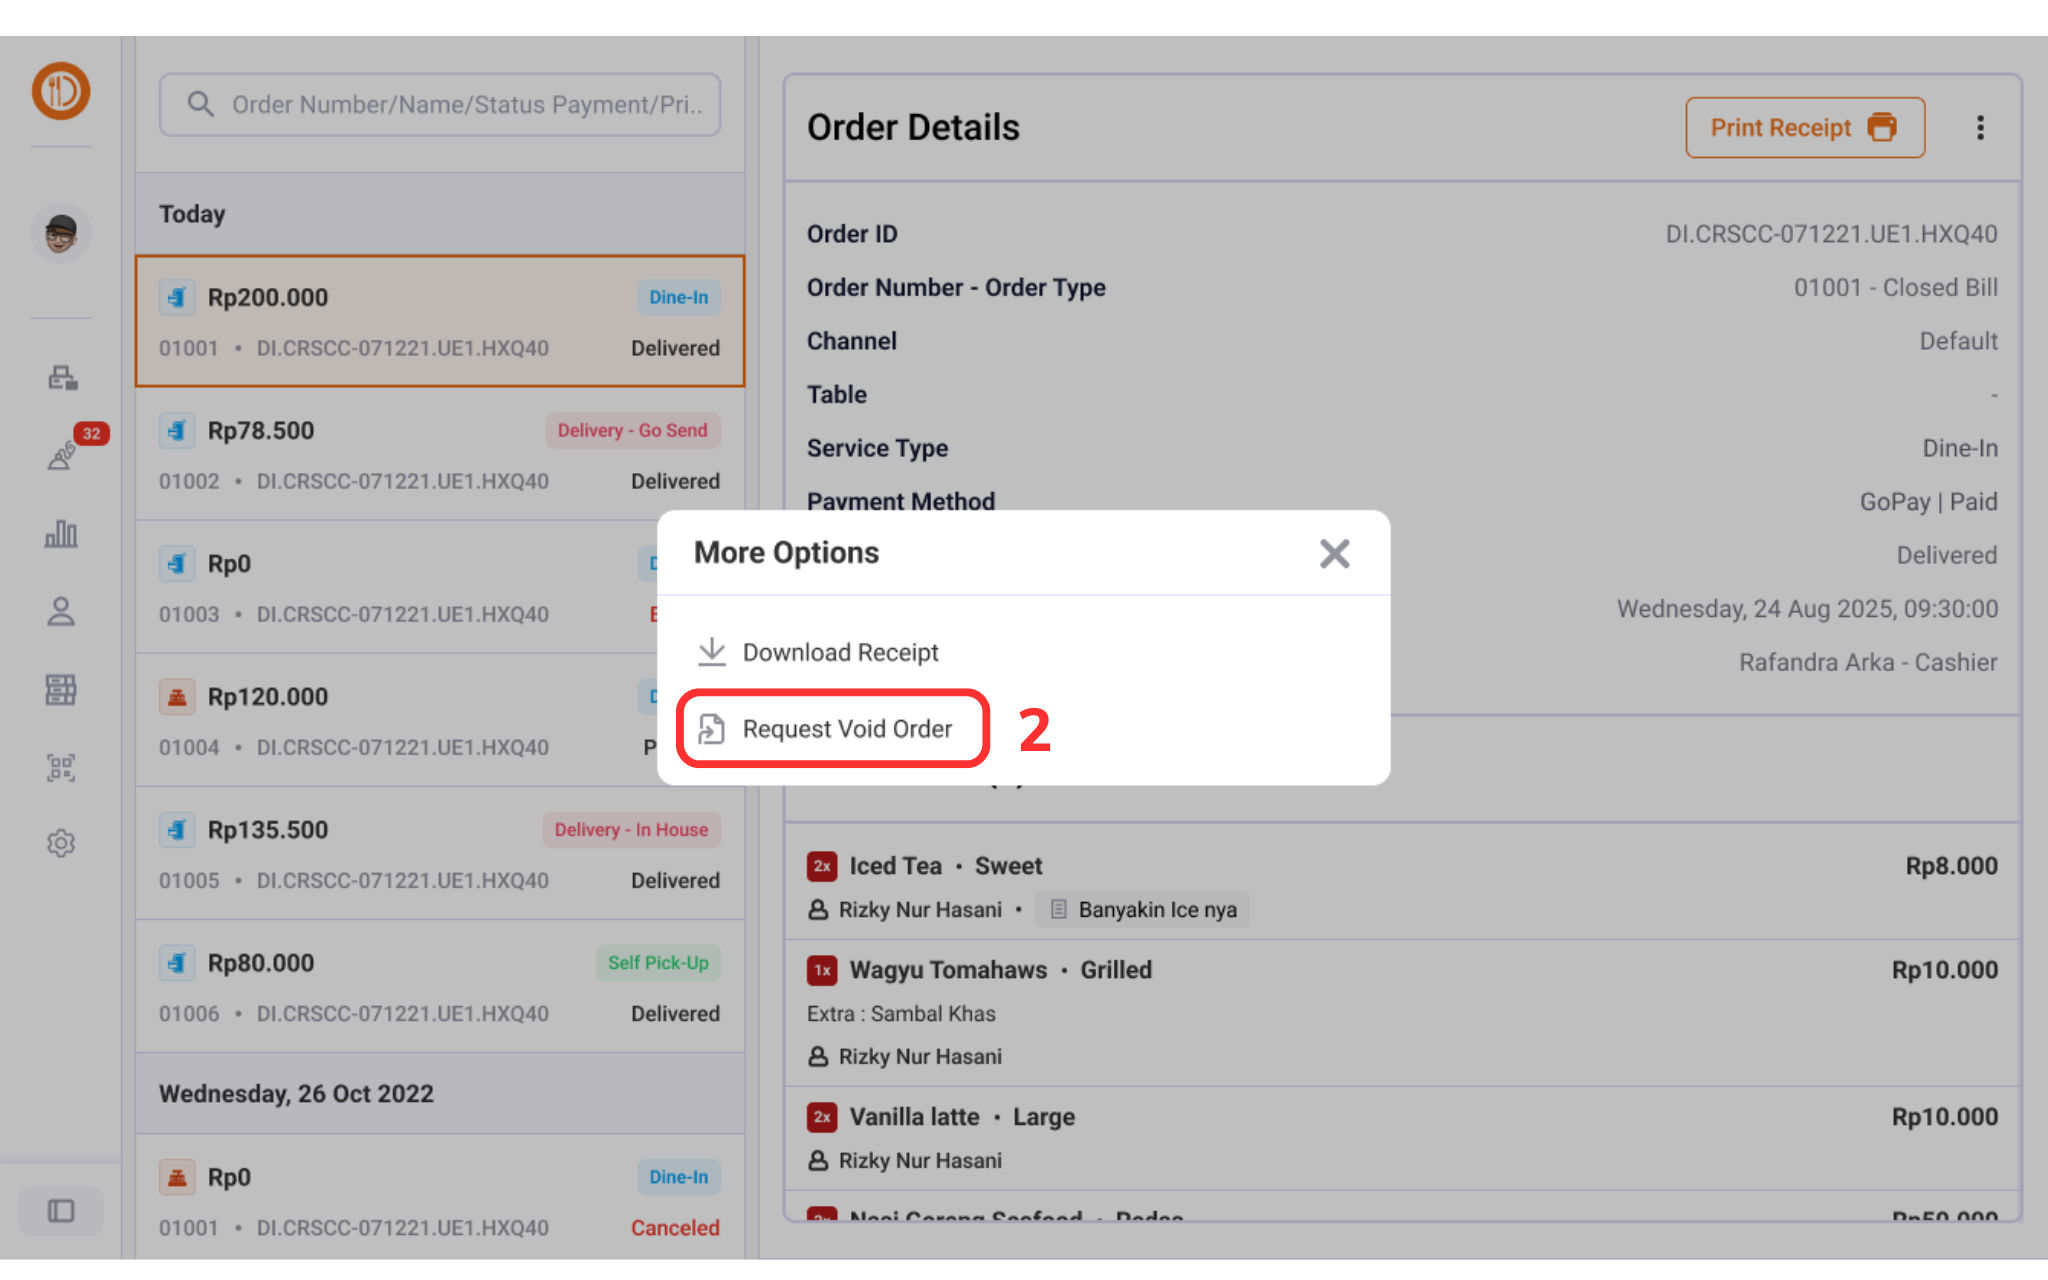Click the orange restaurant logo icon

click(61, 91)
